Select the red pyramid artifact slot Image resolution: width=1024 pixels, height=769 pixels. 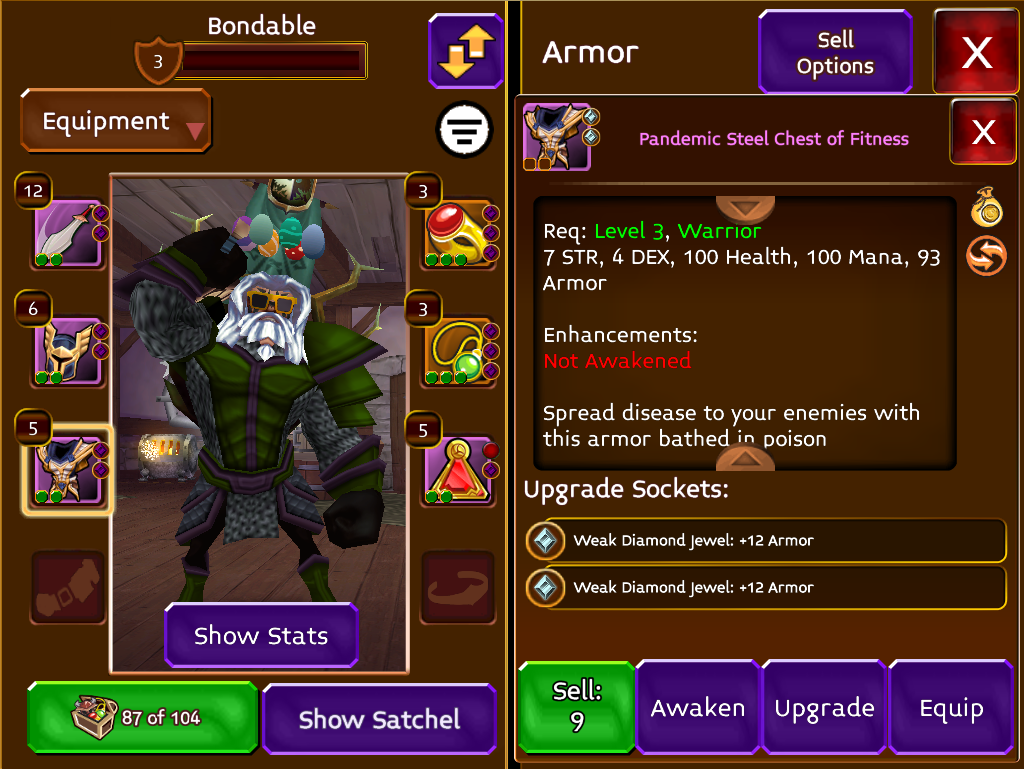coord(458,471)
